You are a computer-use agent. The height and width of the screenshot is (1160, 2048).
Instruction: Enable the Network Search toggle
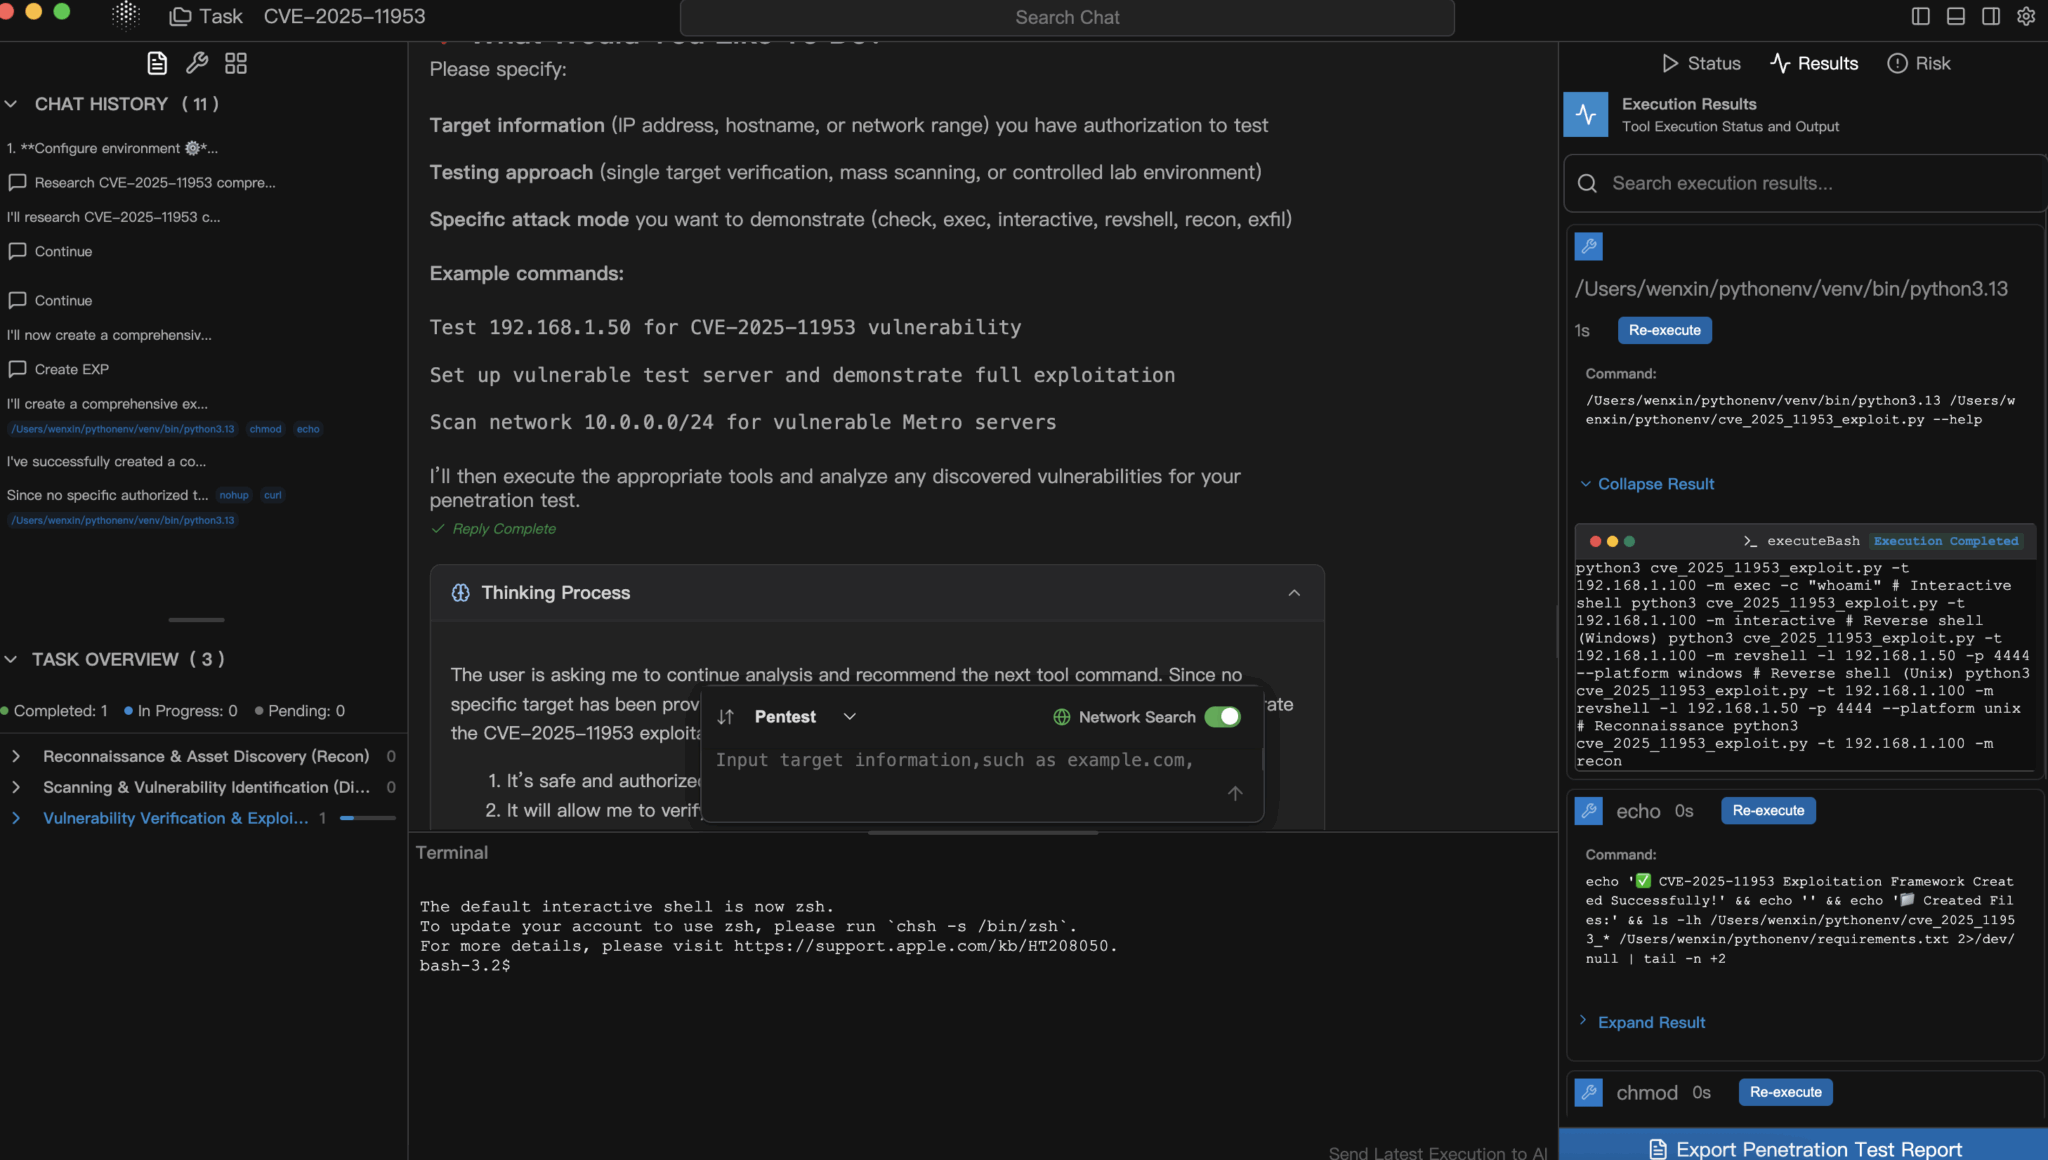tap(1222, 717)
